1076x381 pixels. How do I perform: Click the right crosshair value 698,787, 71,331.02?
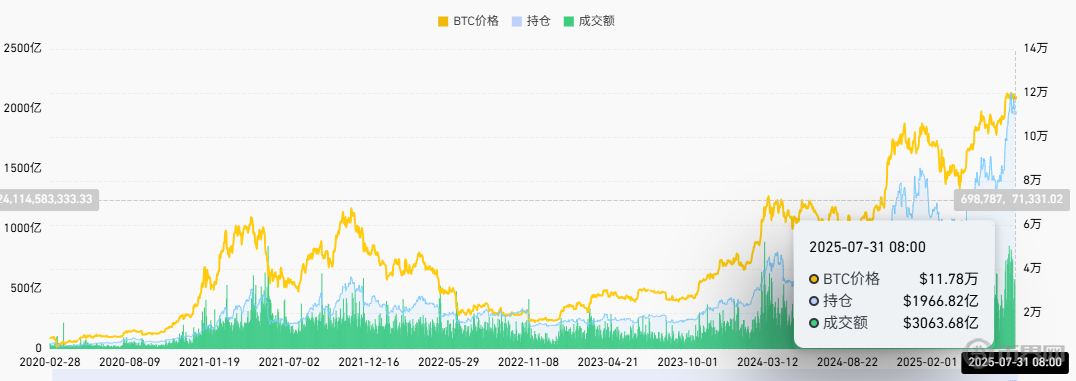[1011, 200]
